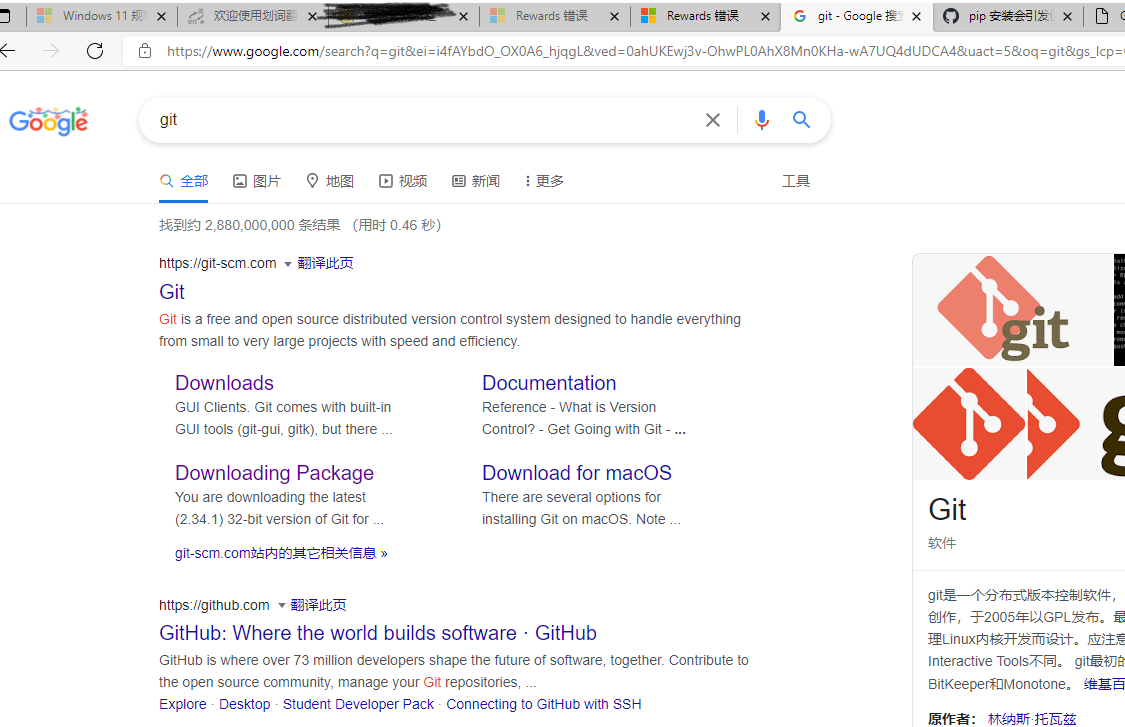This screenshot has width=1125, height=727.
Task: Open the Downloads sitelink
Action: point(224,383)
